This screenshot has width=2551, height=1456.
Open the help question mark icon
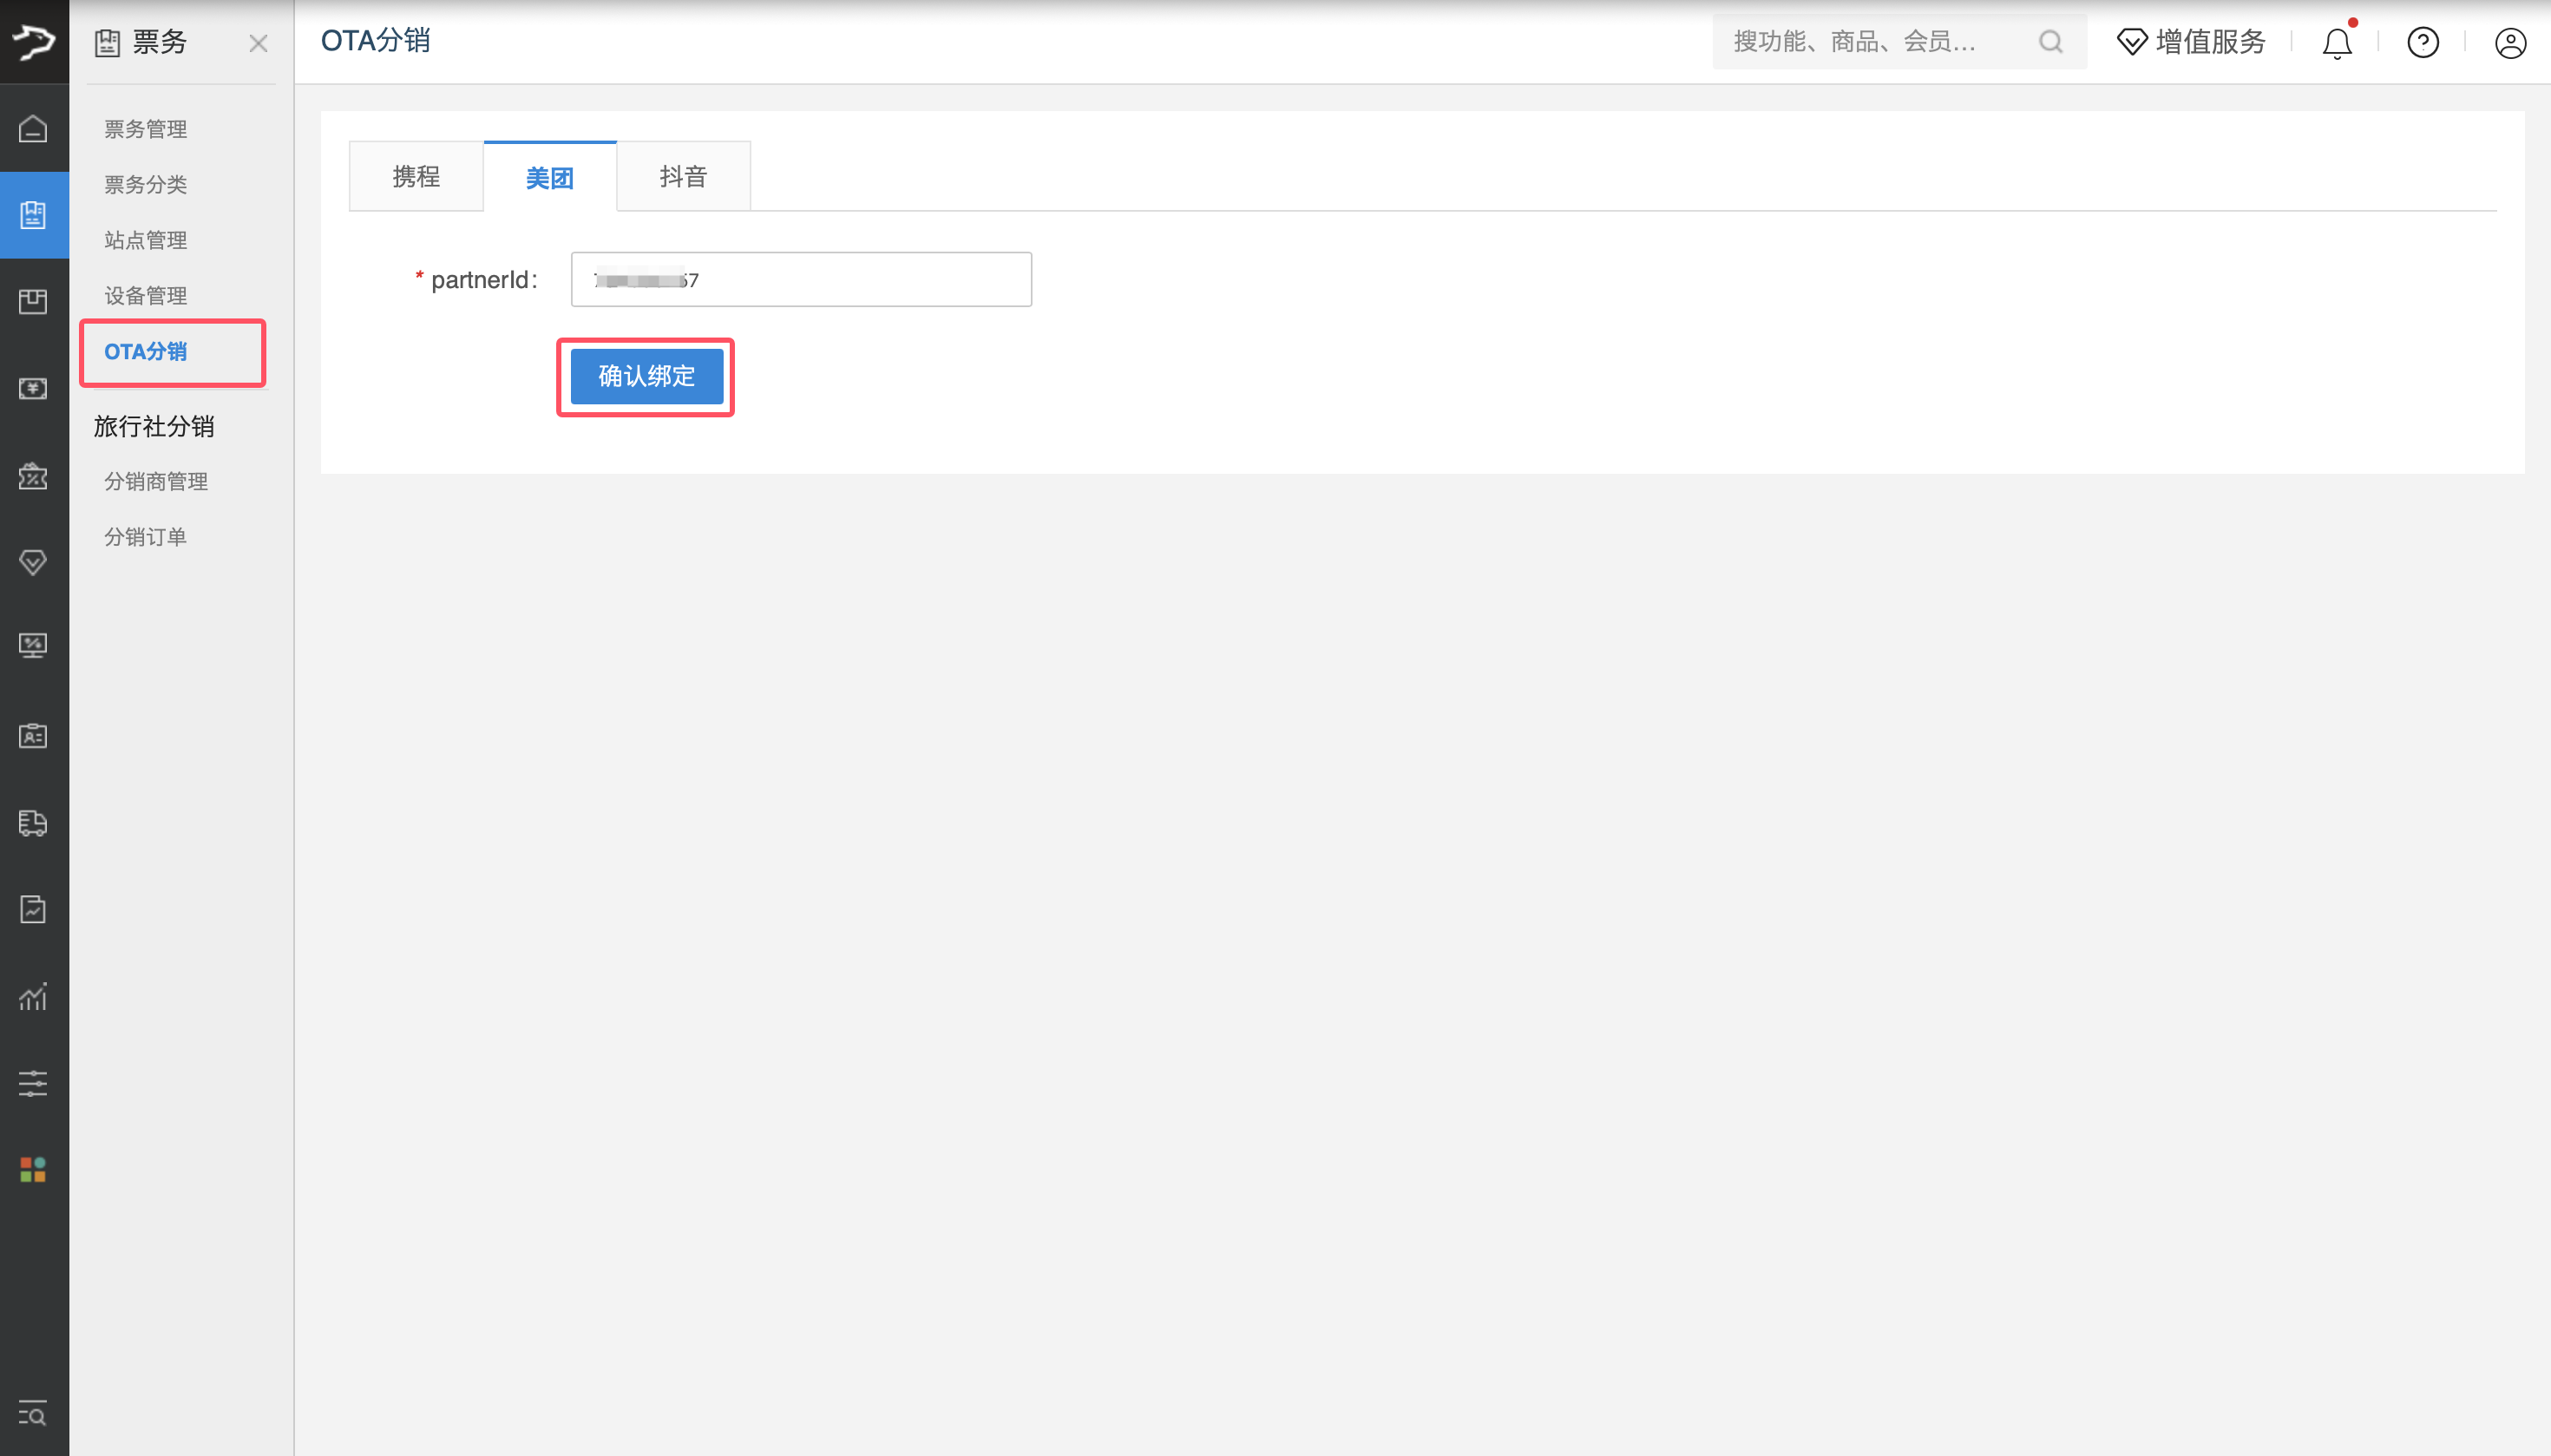2422,43
